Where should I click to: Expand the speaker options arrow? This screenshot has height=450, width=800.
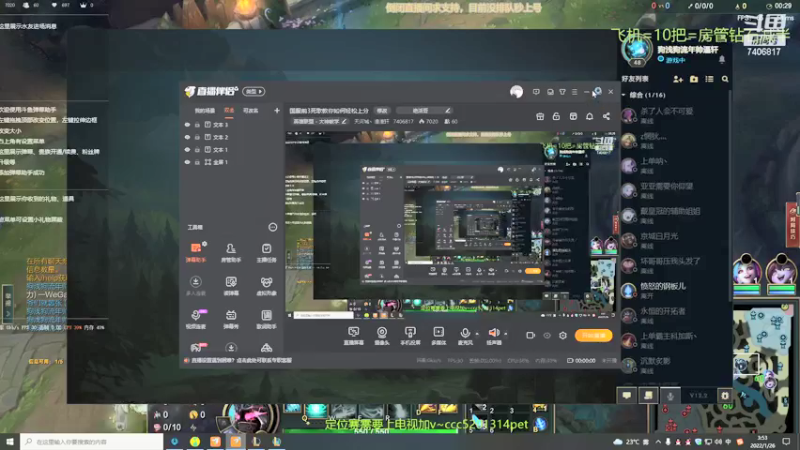click(506, 334)
